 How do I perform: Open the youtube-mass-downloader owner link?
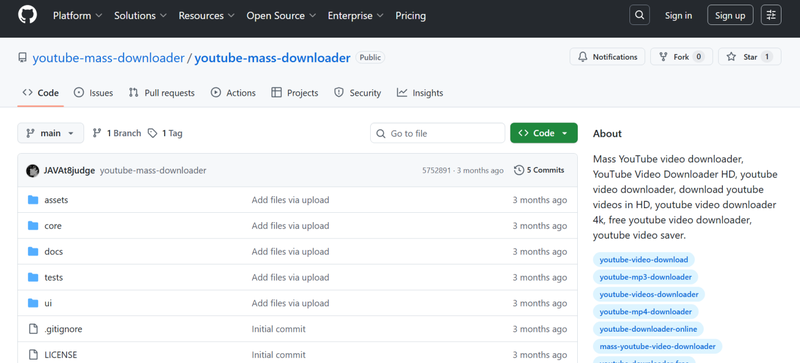108,58
